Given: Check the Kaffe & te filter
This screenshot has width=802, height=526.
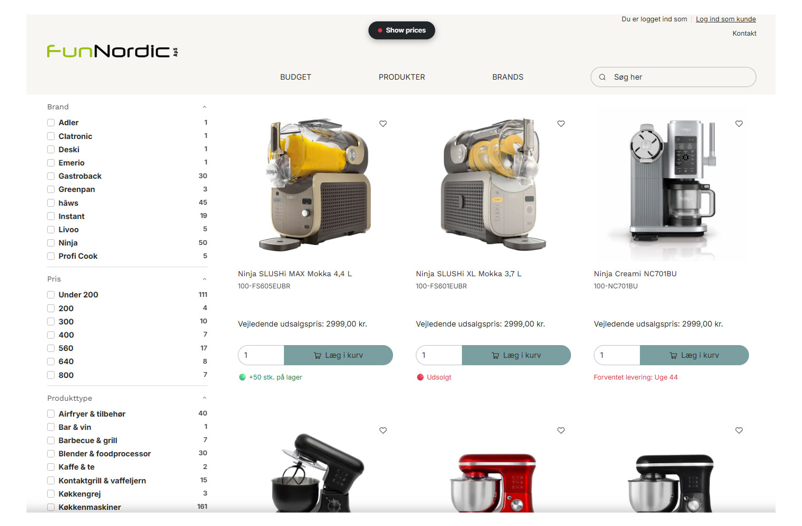Looking at the screenshot, I should pyautogui.click(x=51, y=467).
